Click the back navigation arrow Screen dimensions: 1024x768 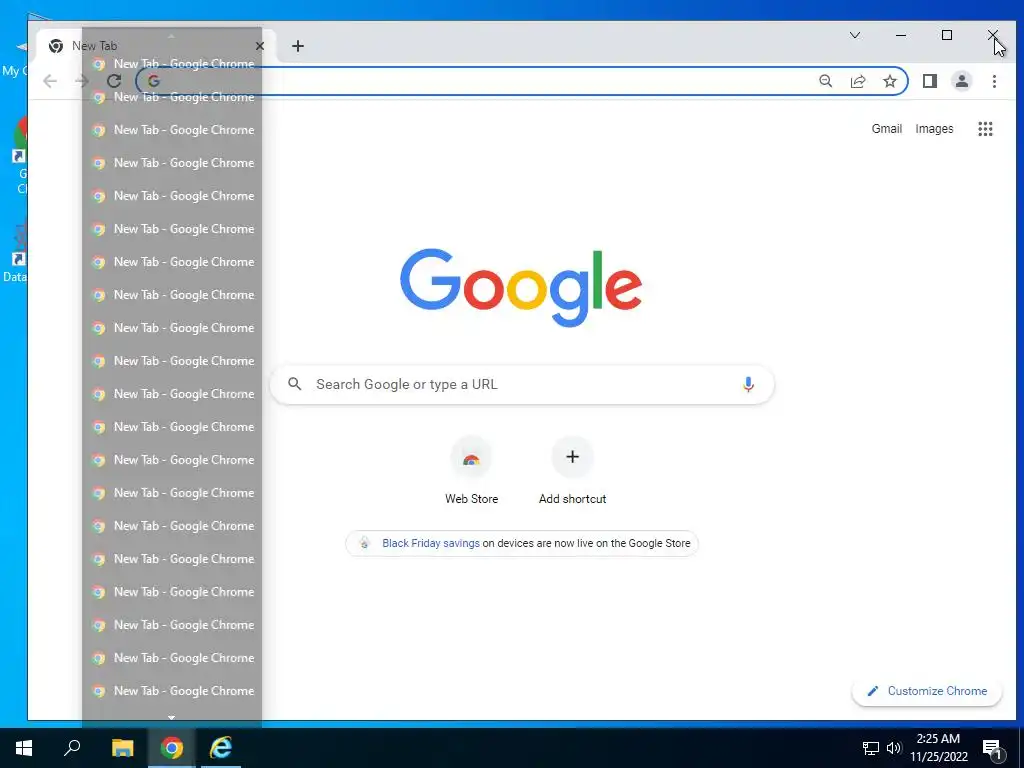[x=50, y=81]
